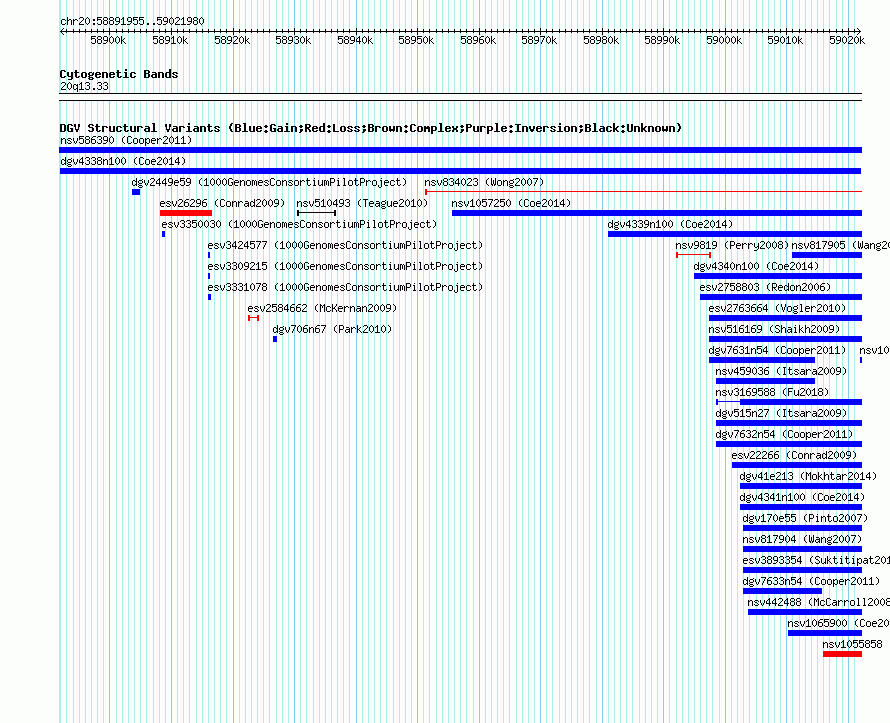Open dgv4341n100 (Coe2014) label
Screen dimensions: 890x723
point(802,497)
